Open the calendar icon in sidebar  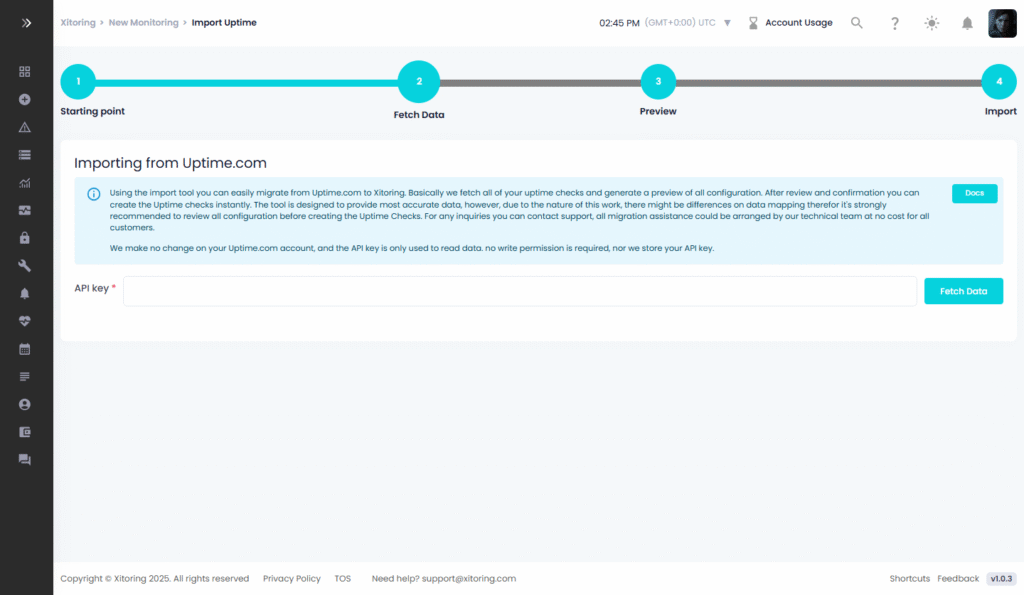point(25,349)
